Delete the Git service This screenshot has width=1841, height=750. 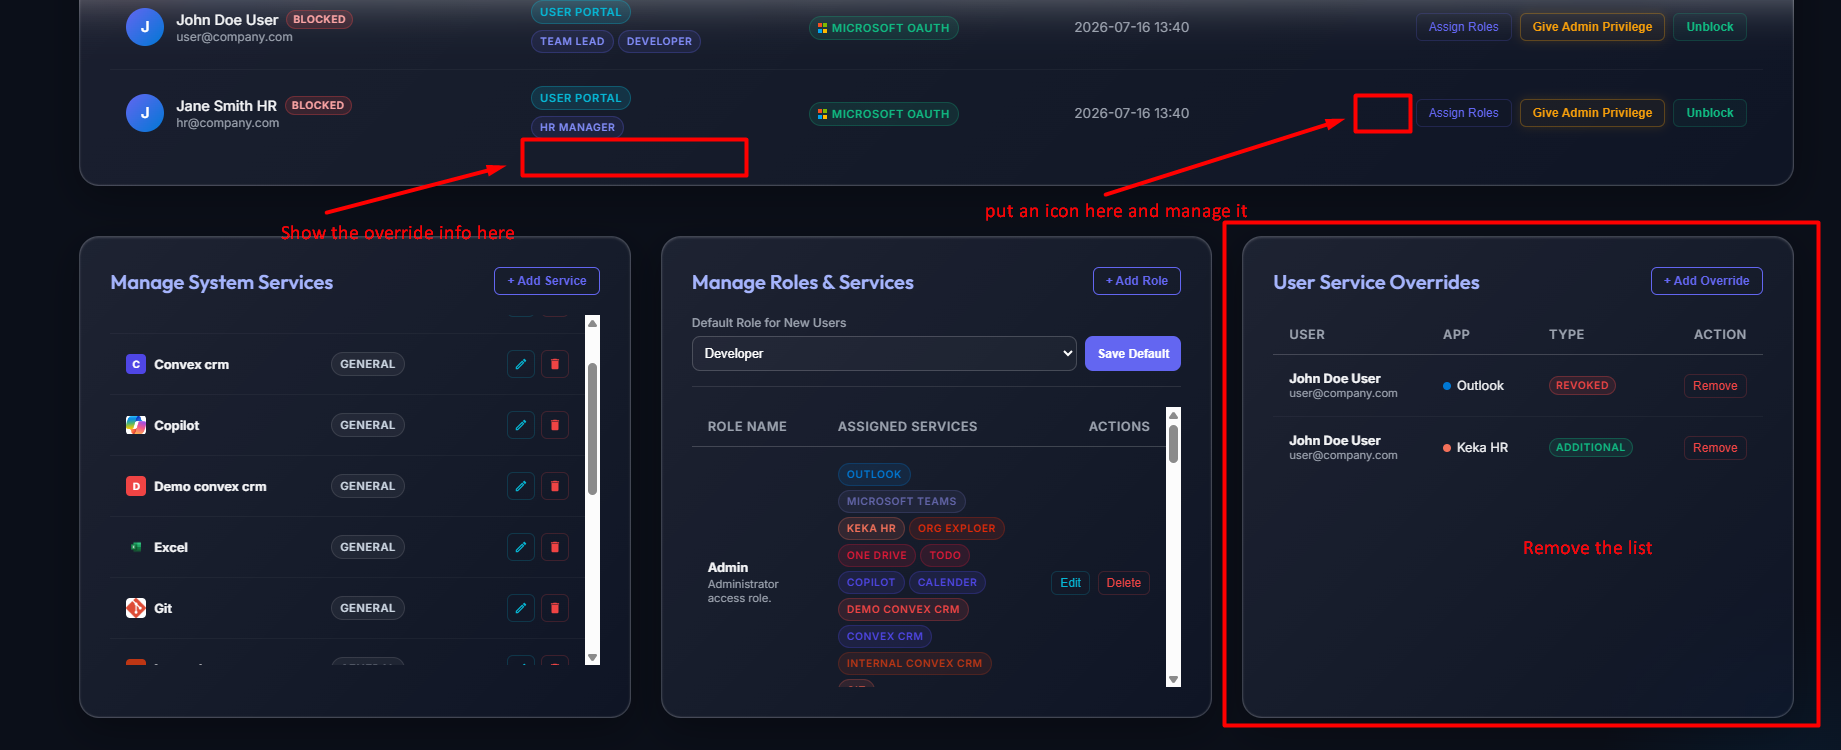point(555,608)
